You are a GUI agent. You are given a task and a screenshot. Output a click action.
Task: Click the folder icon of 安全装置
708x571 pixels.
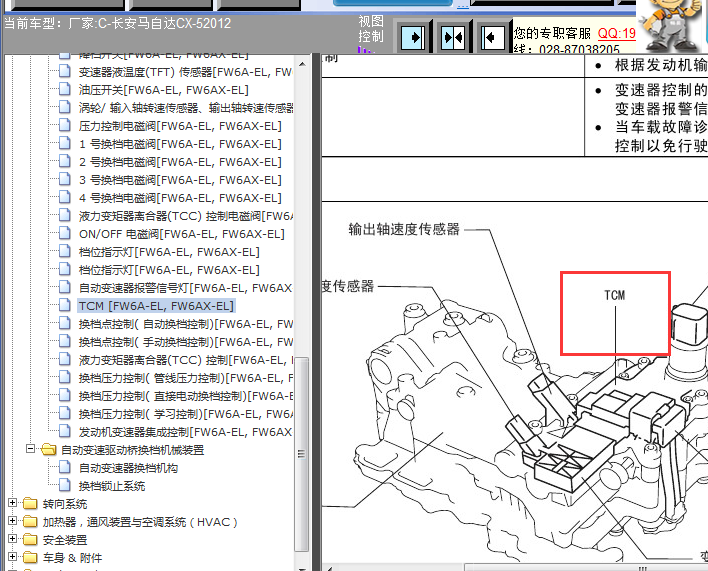click(30, 539)
